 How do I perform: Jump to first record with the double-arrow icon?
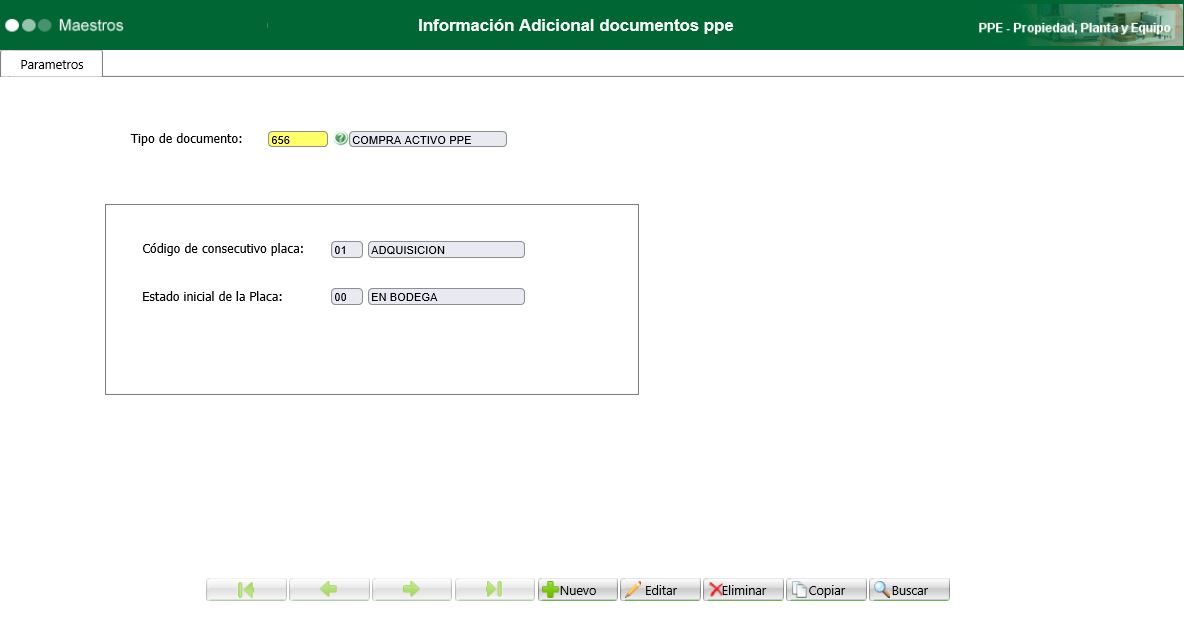point(246,590)
